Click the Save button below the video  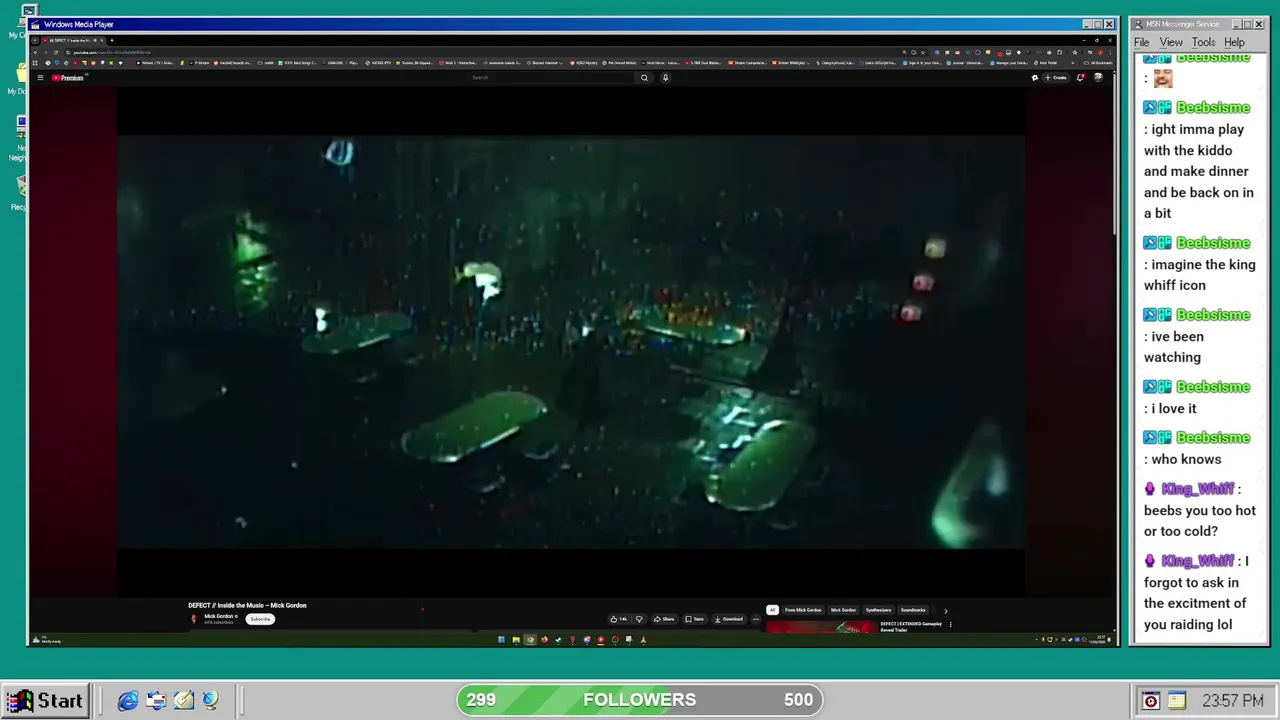click(x=694, y=619)
